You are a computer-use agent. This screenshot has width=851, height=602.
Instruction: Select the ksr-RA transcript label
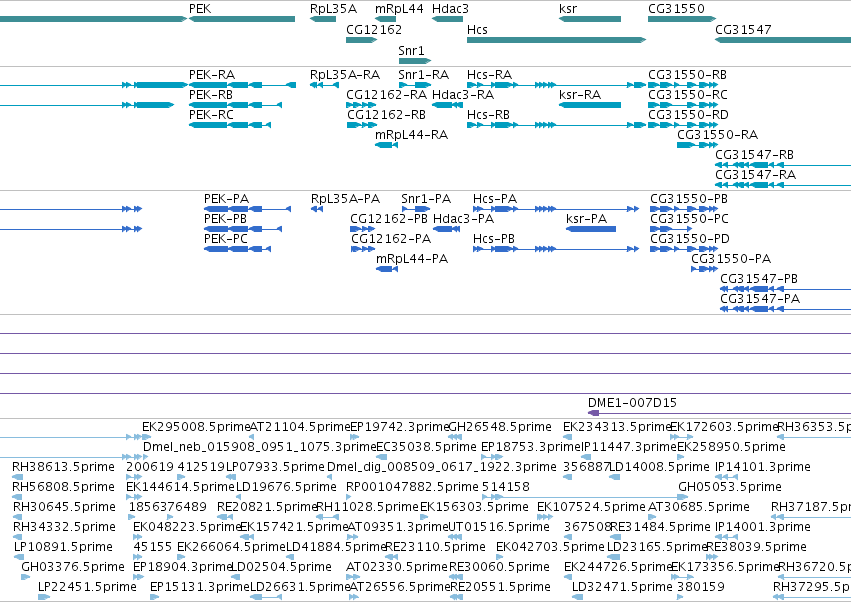580,94
